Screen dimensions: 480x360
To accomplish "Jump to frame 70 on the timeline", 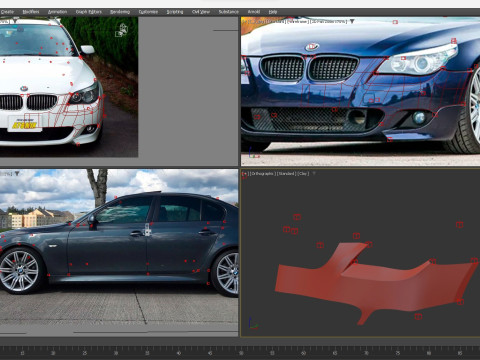I will pyautogui.click(x=366, y=353).
